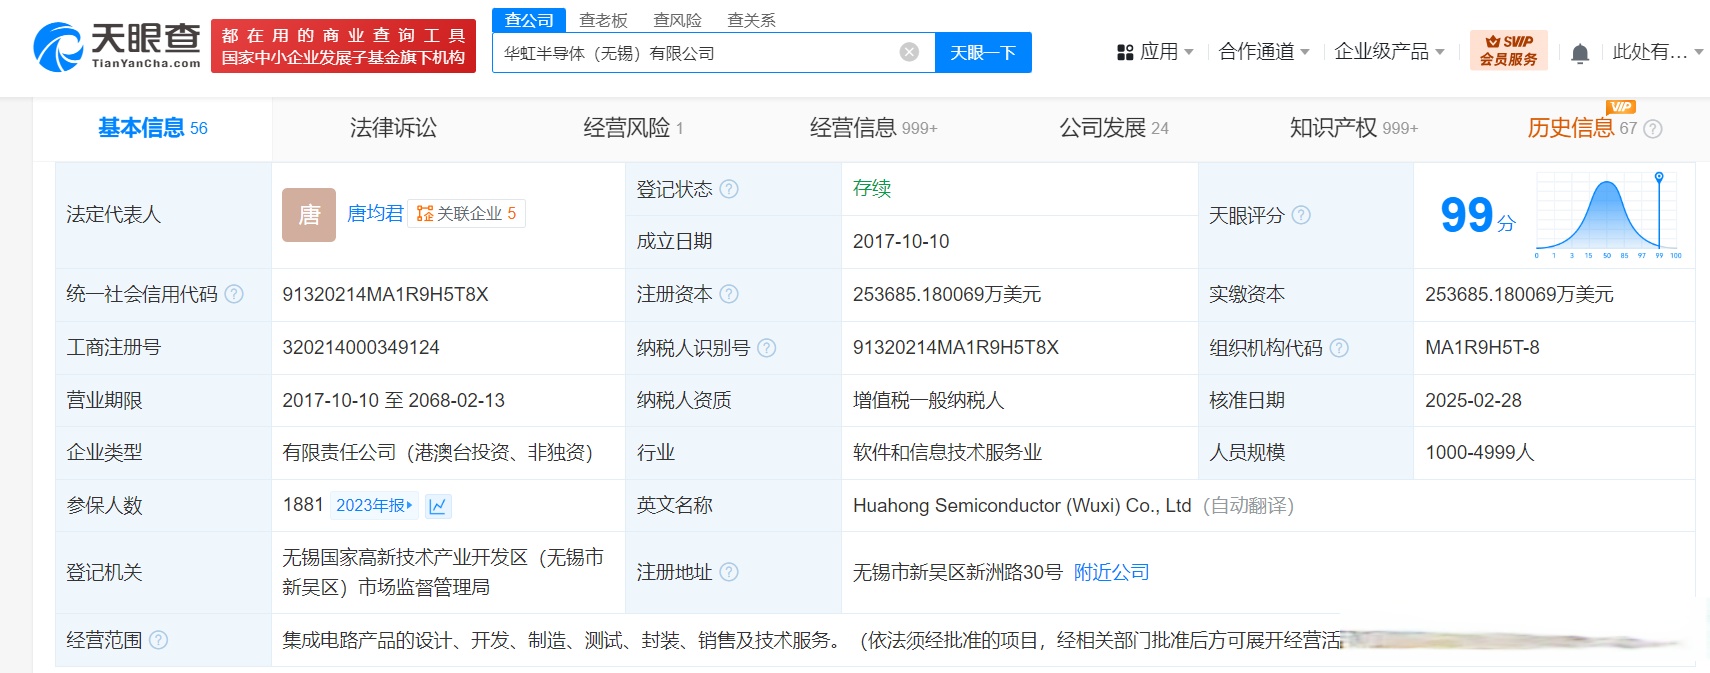The image size is (1710, 673).
Task: Click the 唐 avatar of legal representative
Action: (309, 215)
